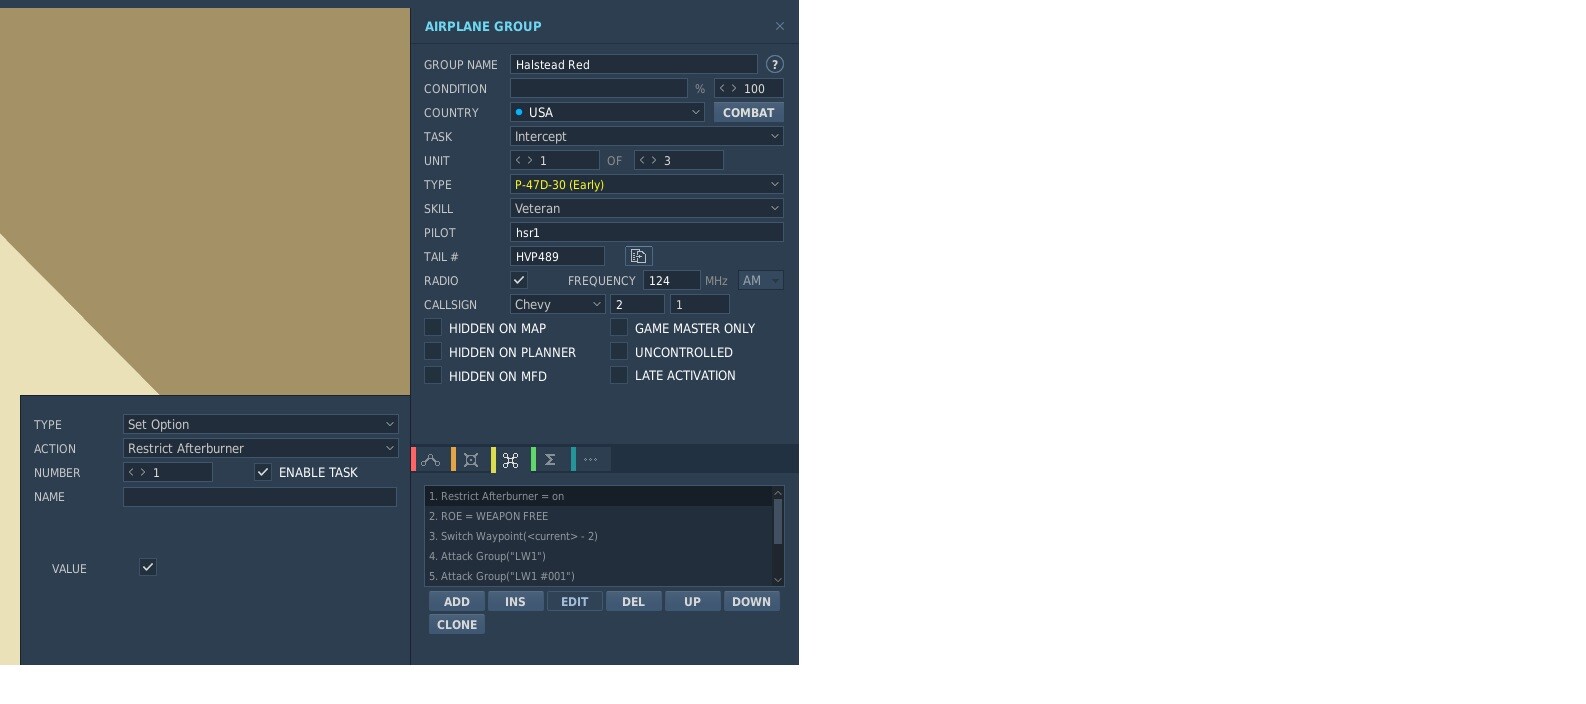
Task: Select action '2. ROE = WEAPON FREE'
Action: tap(598, 516)
